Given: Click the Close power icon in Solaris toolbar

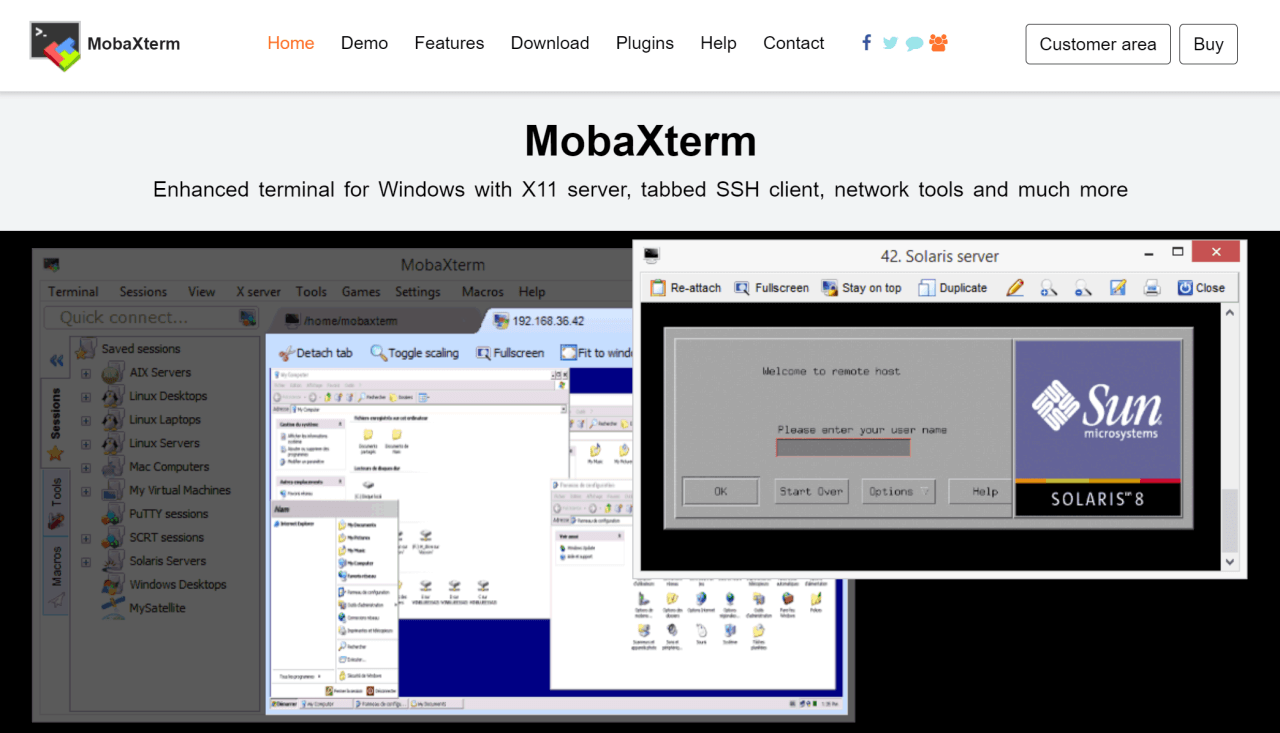Looking at the screenshot, I should tap(1185, 288).
